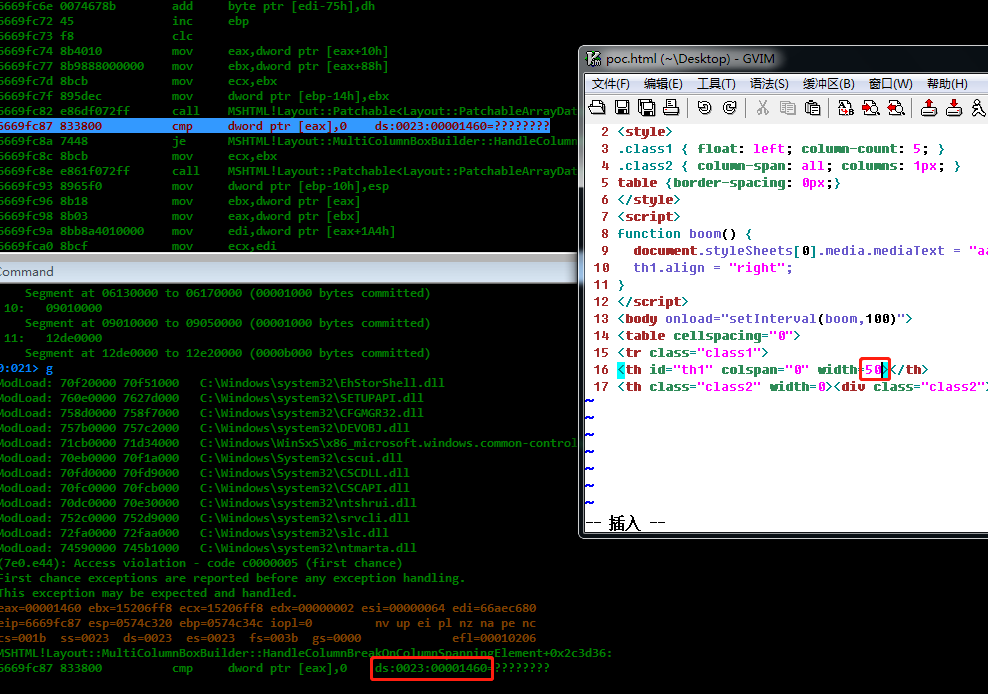
Task: Click the Find Previous icon
Action: (895, 108)
